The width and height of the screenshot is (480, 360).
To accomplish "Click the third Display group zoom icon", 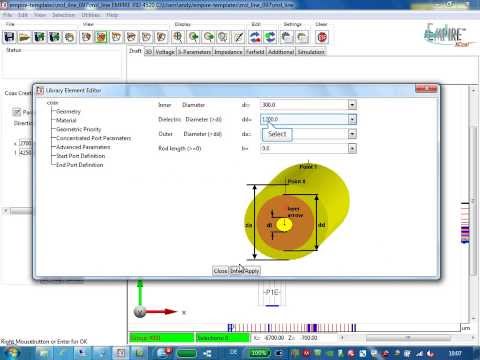I will pyautogui.click(x=208, y=37).
